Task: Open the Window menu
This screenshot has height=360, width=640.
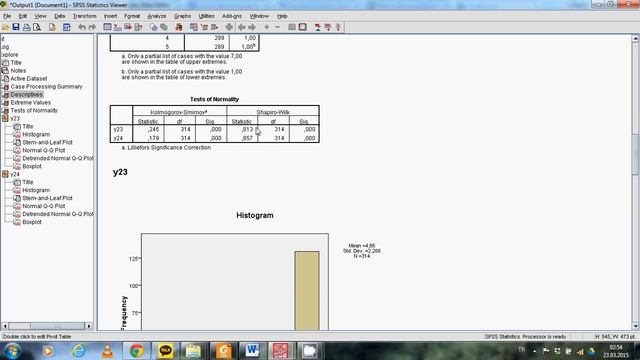Action: click(x=259, y=16)
